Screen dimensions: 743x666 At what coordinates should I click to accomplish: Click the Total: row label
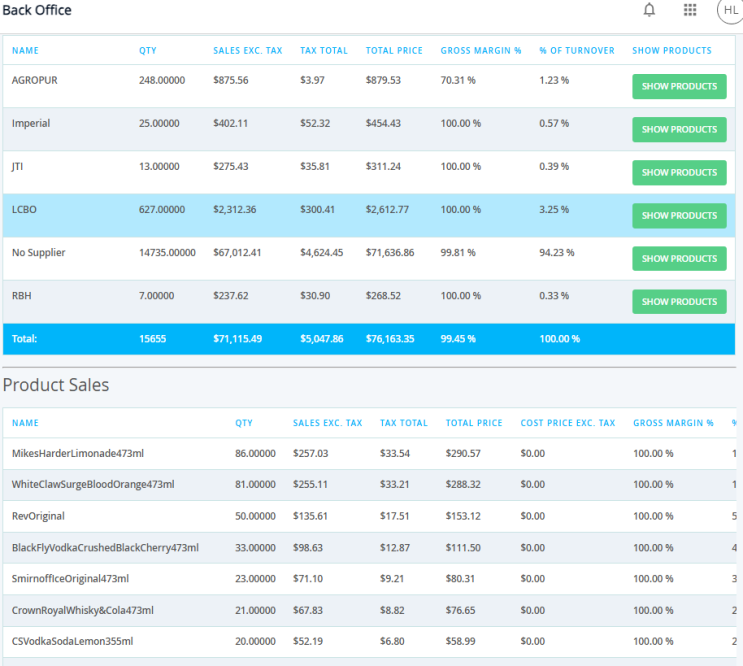(24, 339)
